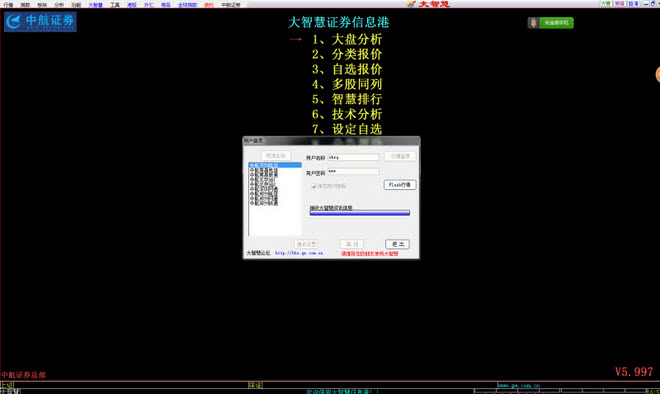Click the red warning text at the dialog bottom
The image size is (660, 394).
[369, 253]
